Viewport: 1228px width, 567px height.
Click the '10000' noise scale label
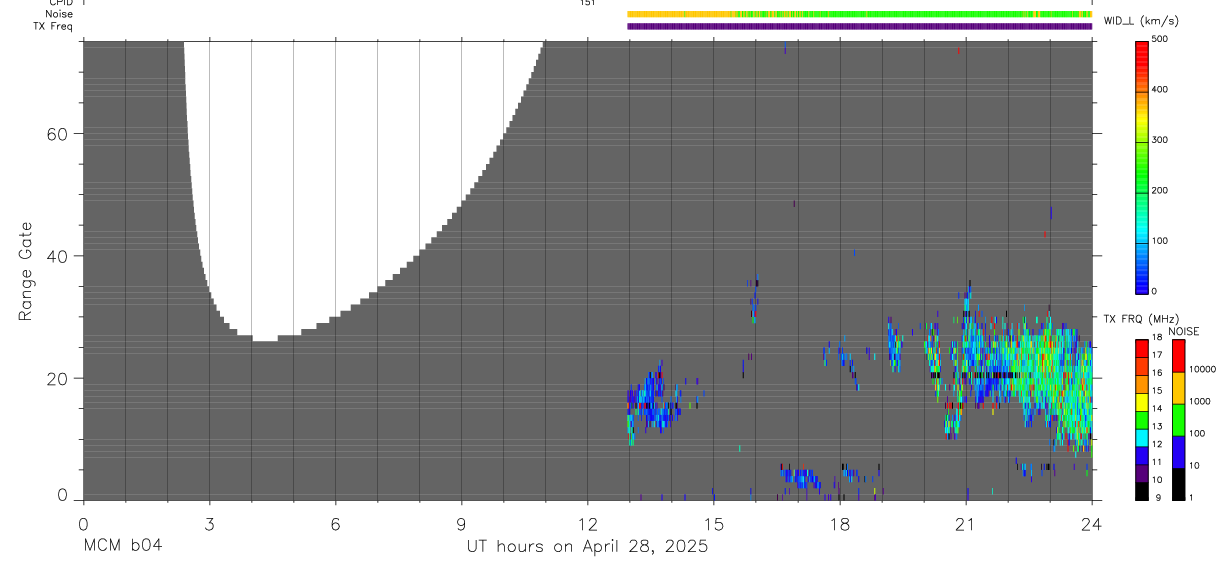(x=1202, y=369)
